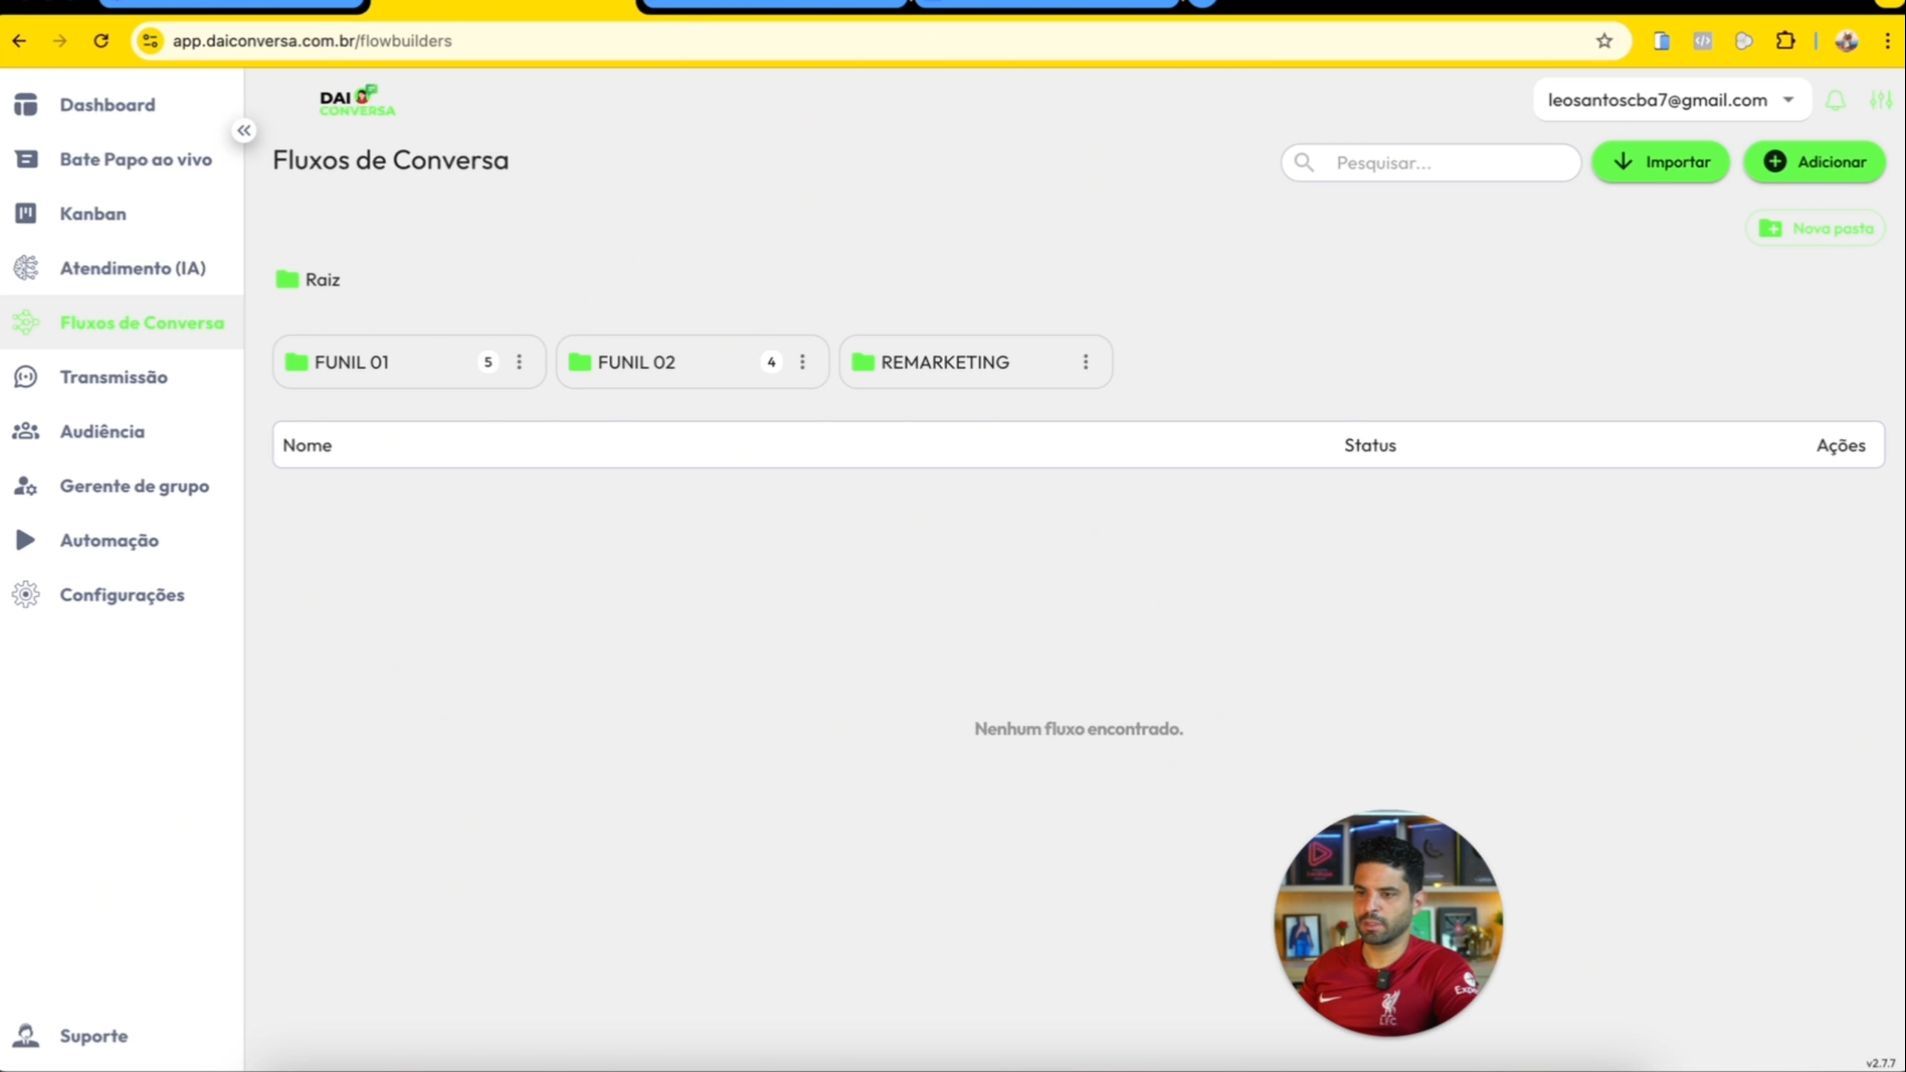Go to Audiência menu item
This screenshot has width=1906, height=1072.
coord(102,431)
